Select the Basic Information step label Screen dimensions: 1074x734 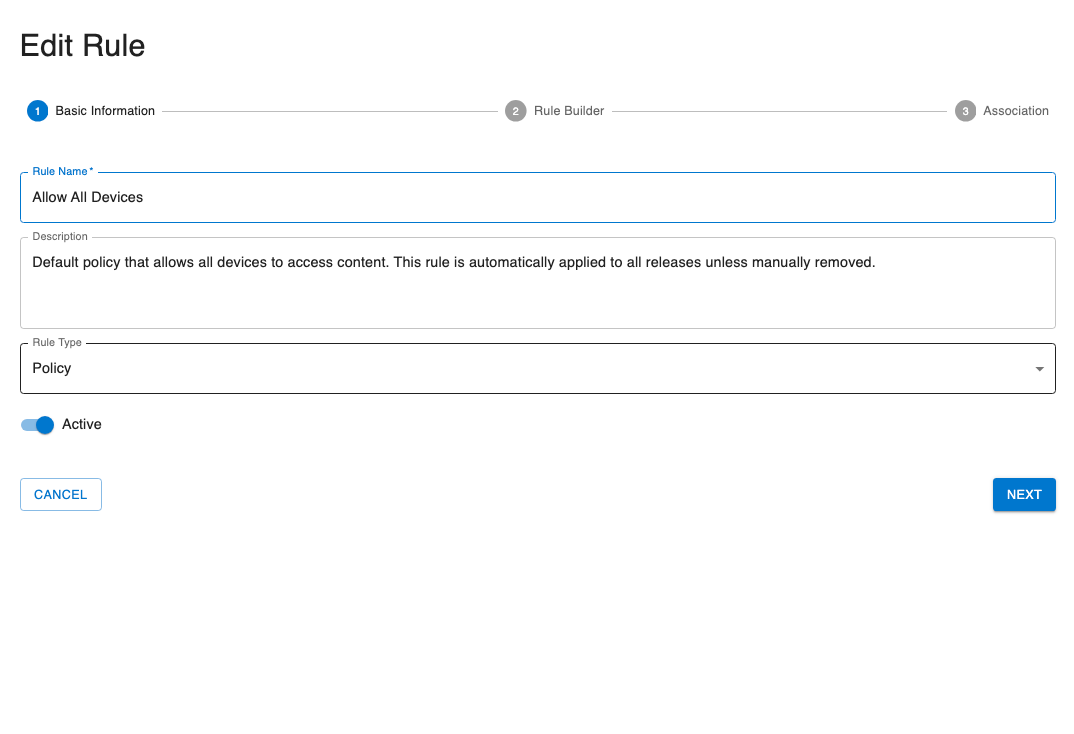[105, 111]
